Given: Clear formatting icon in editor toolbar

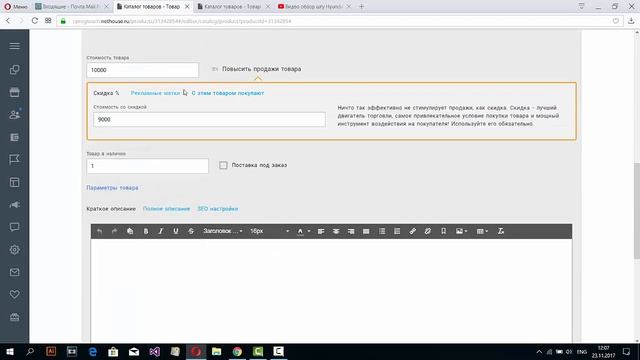Looking at the screenshot, I should coord(501,231).
